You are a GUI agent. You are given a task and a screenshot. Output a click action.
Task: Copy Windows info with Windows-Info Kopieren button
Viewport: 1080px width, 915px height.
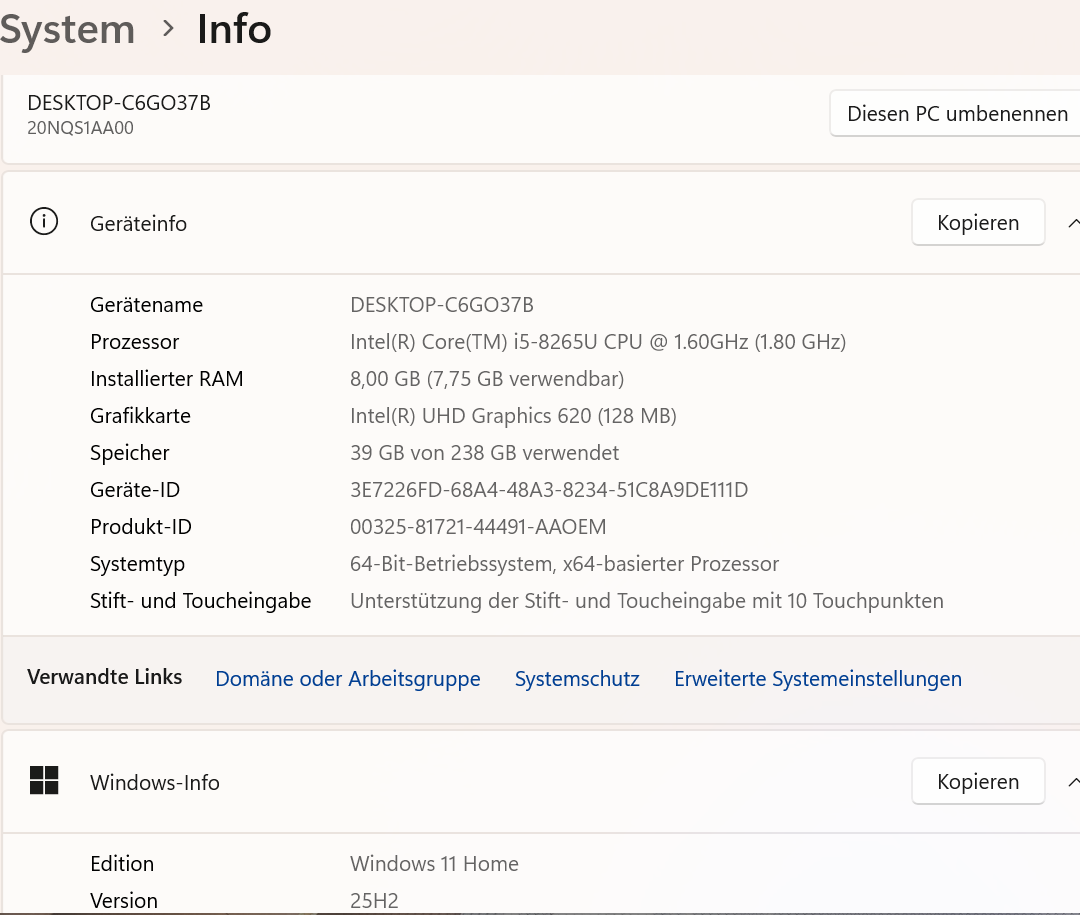tap(978, 781)
